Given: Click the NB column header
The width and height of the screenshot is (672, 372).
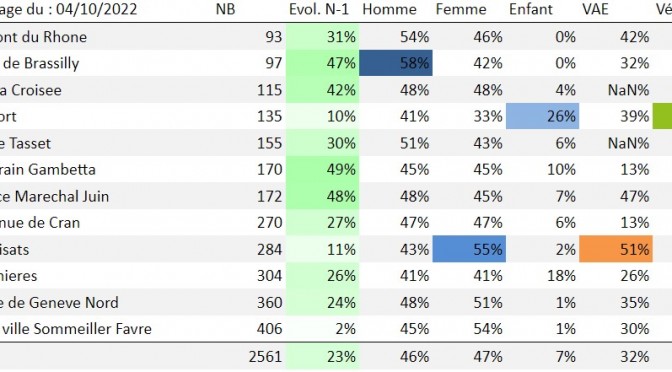Looking at the screenshot, I should [x=225, y=9].
